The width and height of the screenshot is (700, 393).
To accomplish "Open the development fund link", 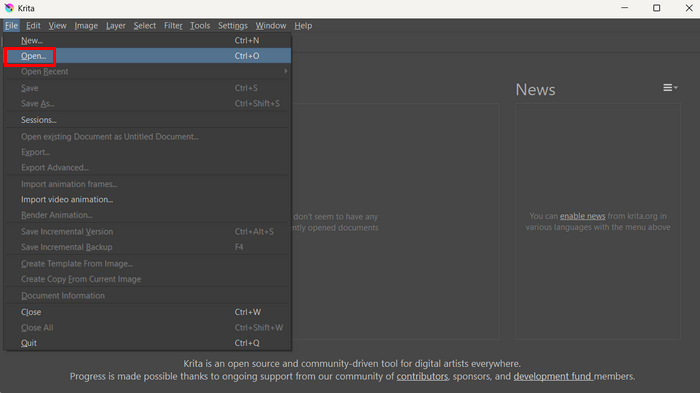I will click(x=553, y=376).
